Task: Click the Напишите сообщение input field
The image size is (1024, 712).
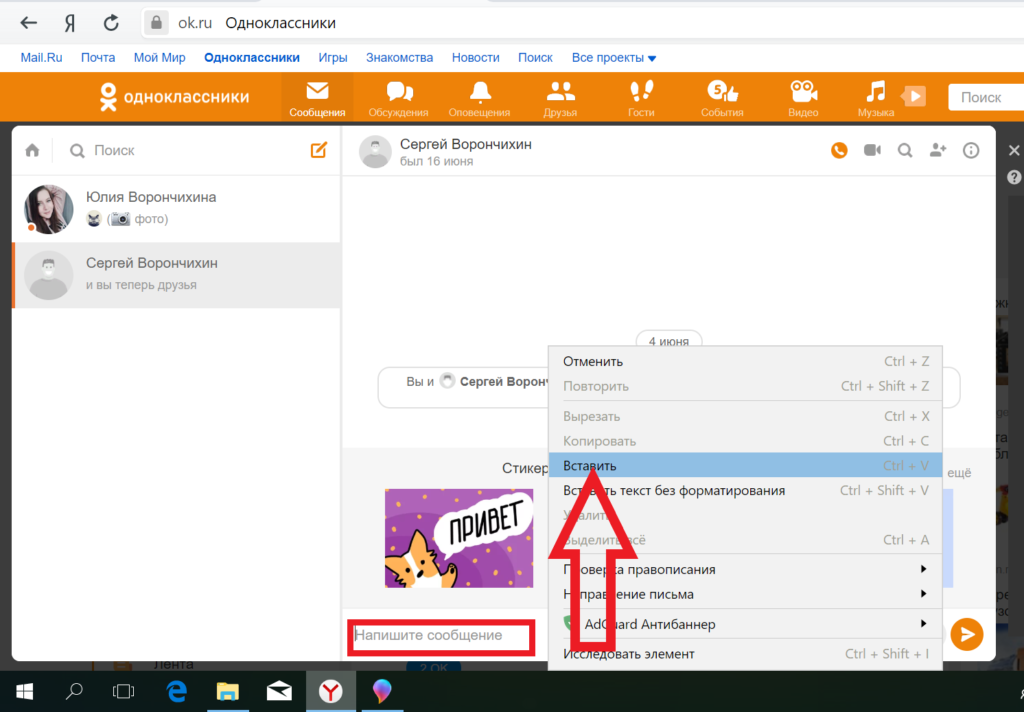Action: pos(441,637)
